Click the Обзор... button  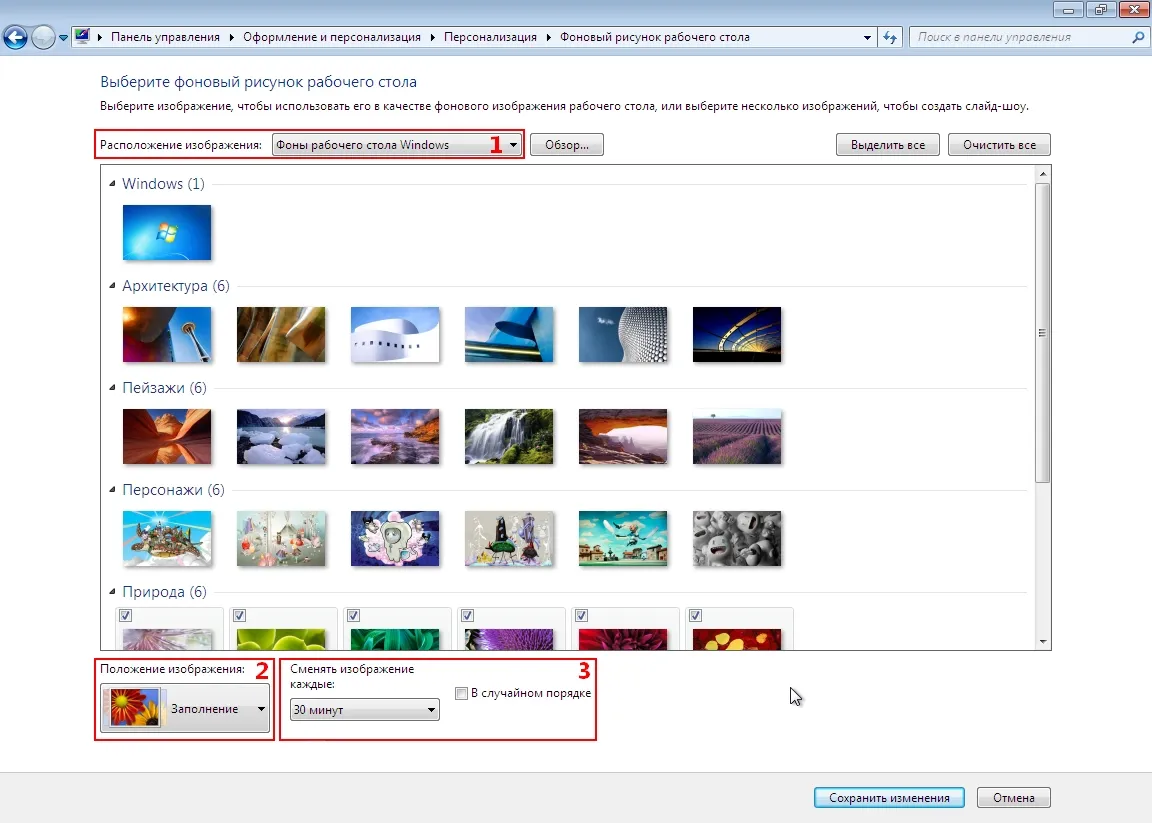pyautogui.click(x=566, y=145)
